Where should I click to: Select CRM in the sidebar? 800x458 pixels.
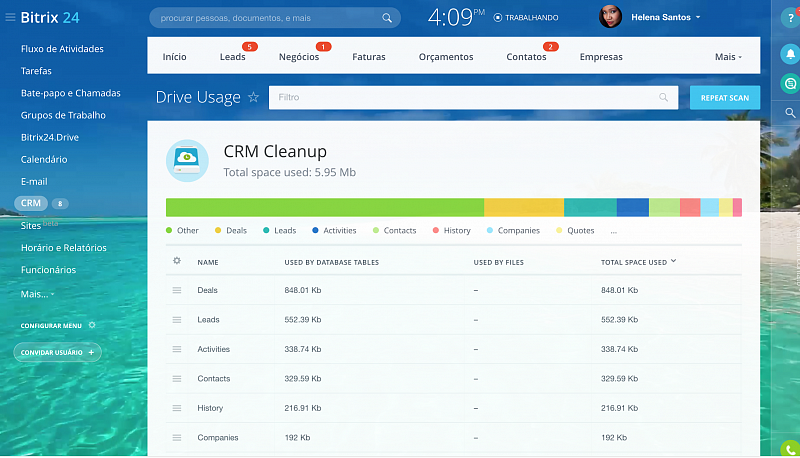(x=31, y=203)
